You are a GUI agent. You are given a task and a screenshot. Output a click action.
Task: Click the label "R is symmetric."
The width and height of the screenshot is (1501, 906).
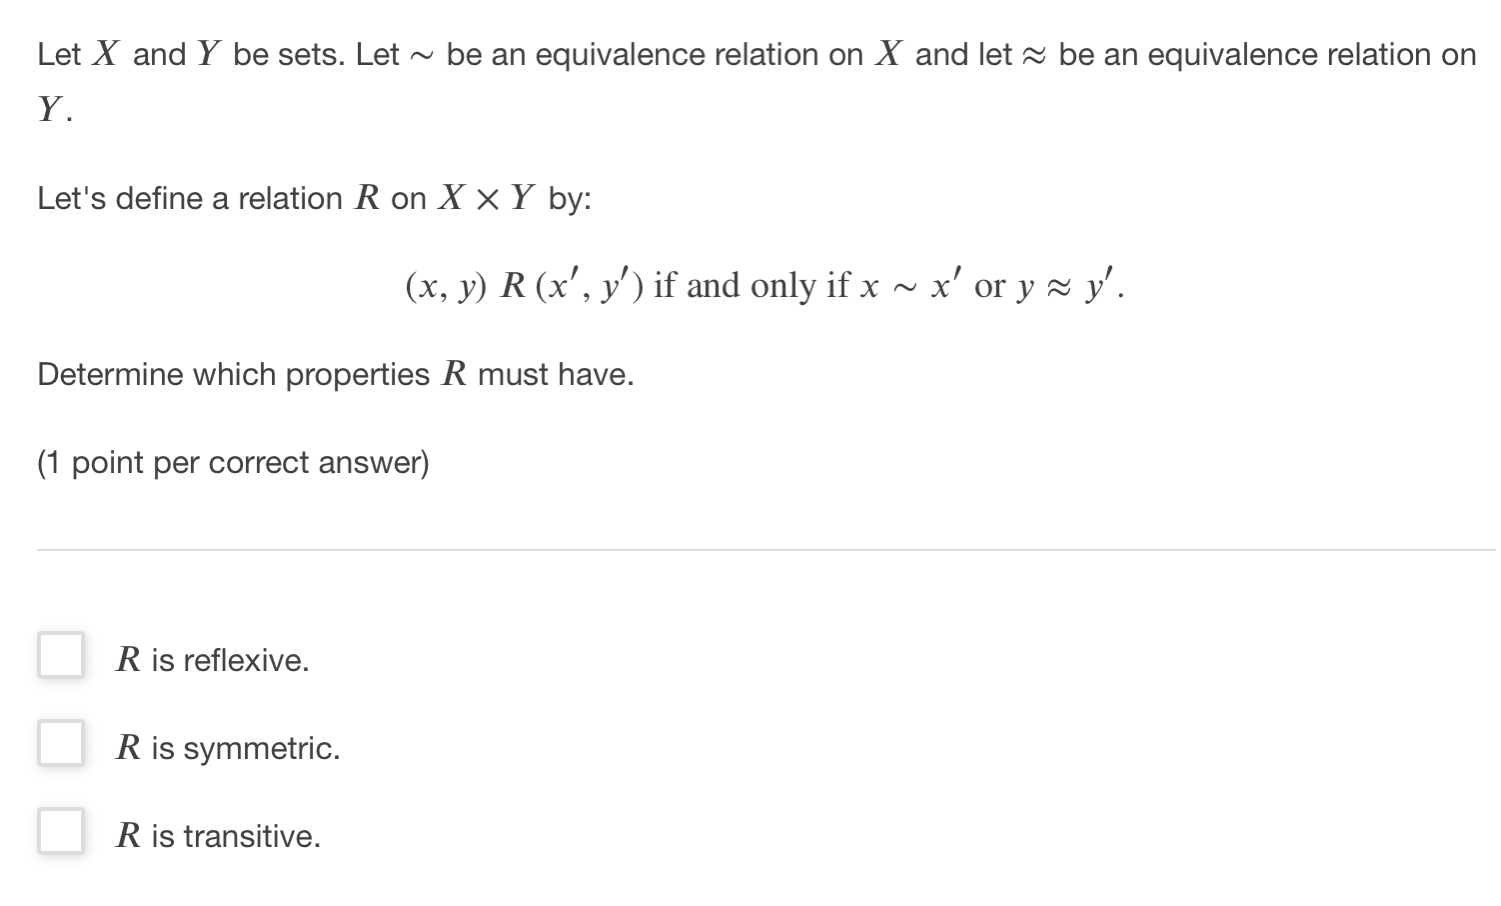pos(228,747)
